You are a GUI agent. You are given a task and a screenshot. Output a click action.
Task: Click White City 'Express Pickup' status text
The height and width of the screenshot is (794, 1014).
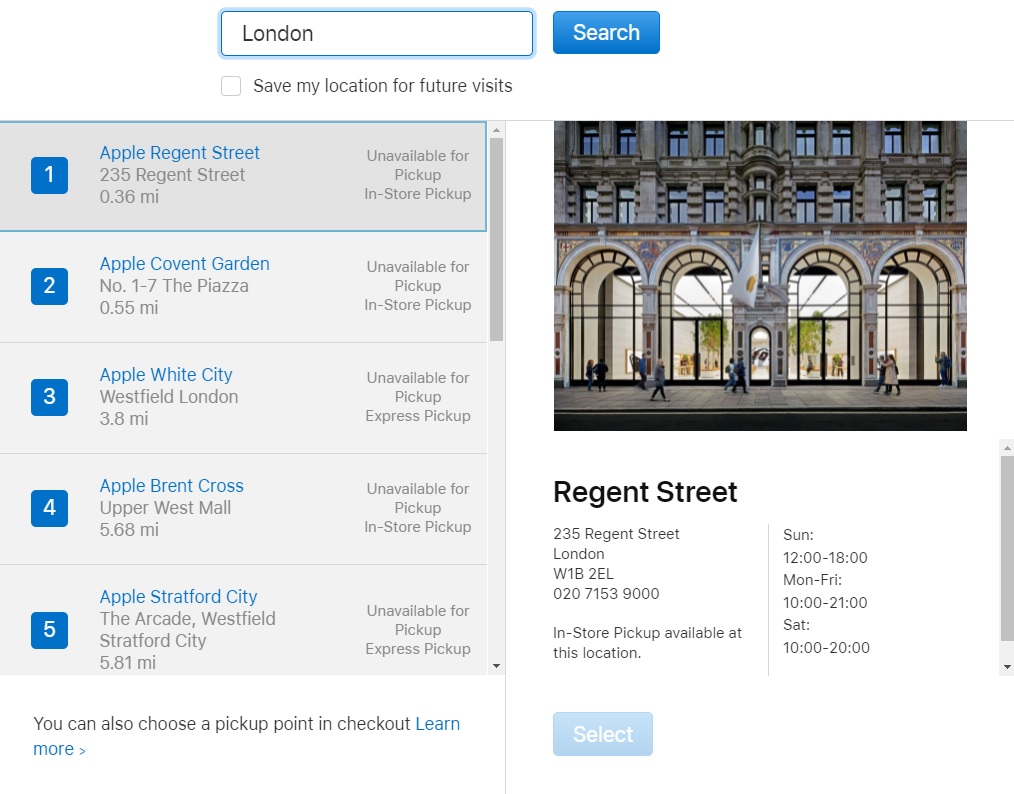(x=418, y=416)
